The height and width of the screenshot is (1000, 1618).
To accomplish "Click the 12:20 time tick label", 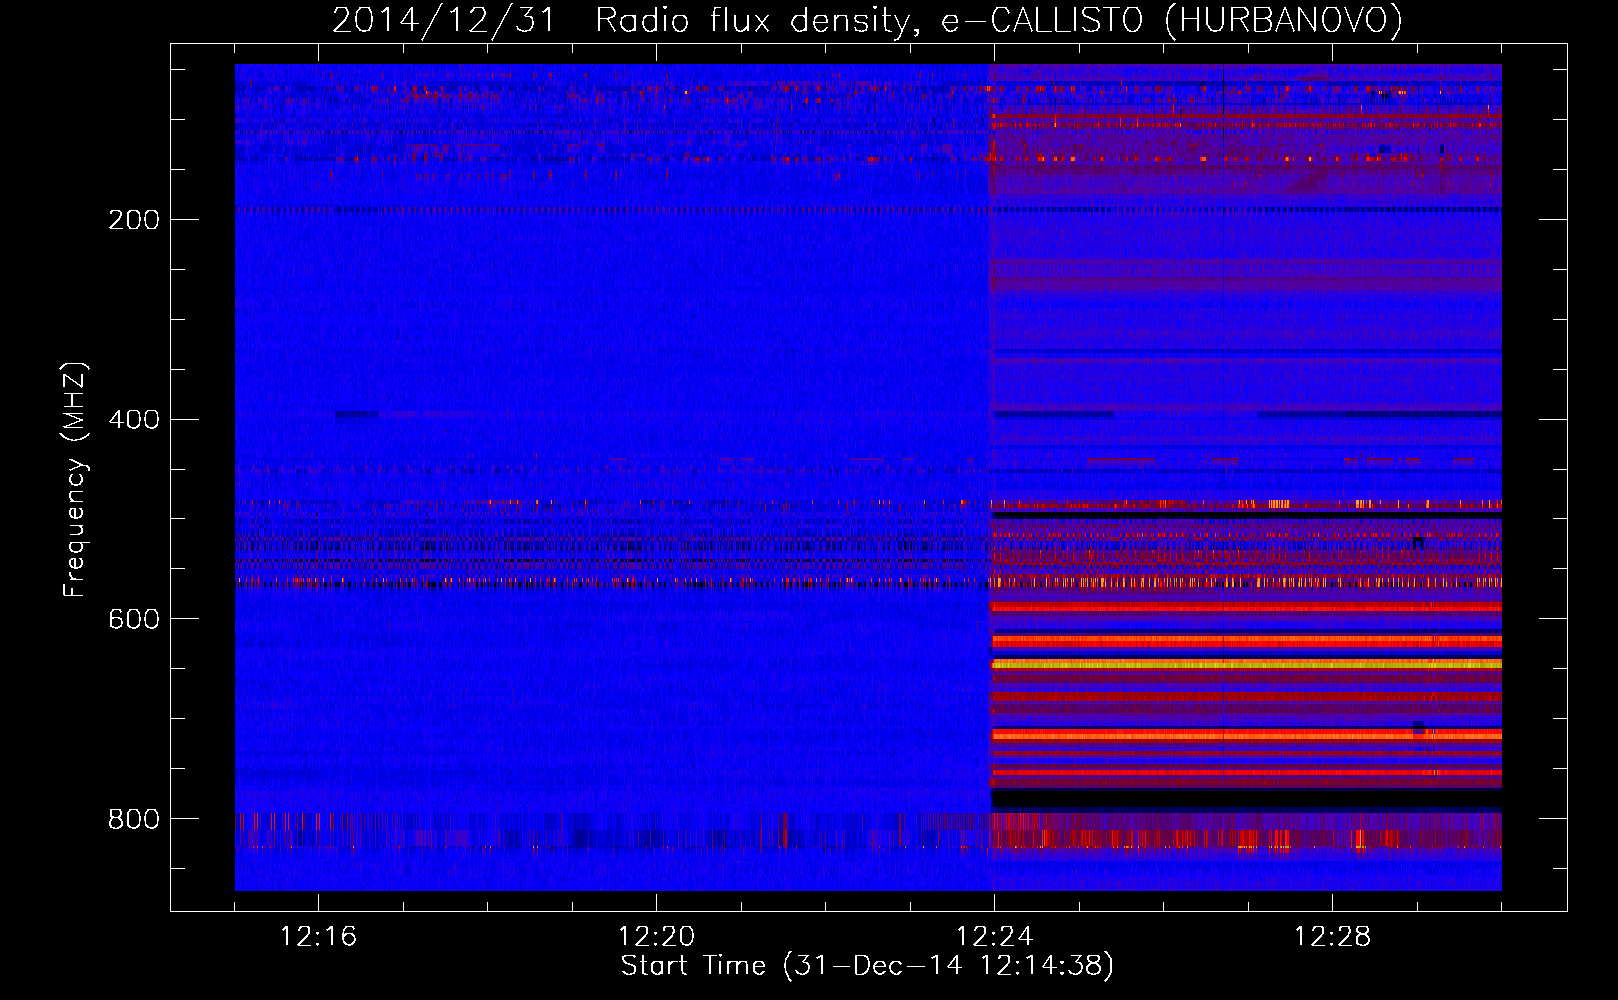I will point(656,937).
